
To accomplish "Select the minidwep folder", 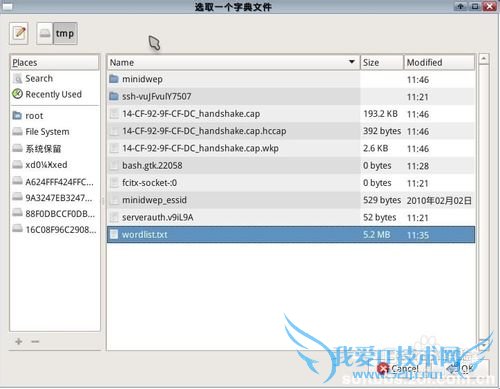I will (291, 79).
